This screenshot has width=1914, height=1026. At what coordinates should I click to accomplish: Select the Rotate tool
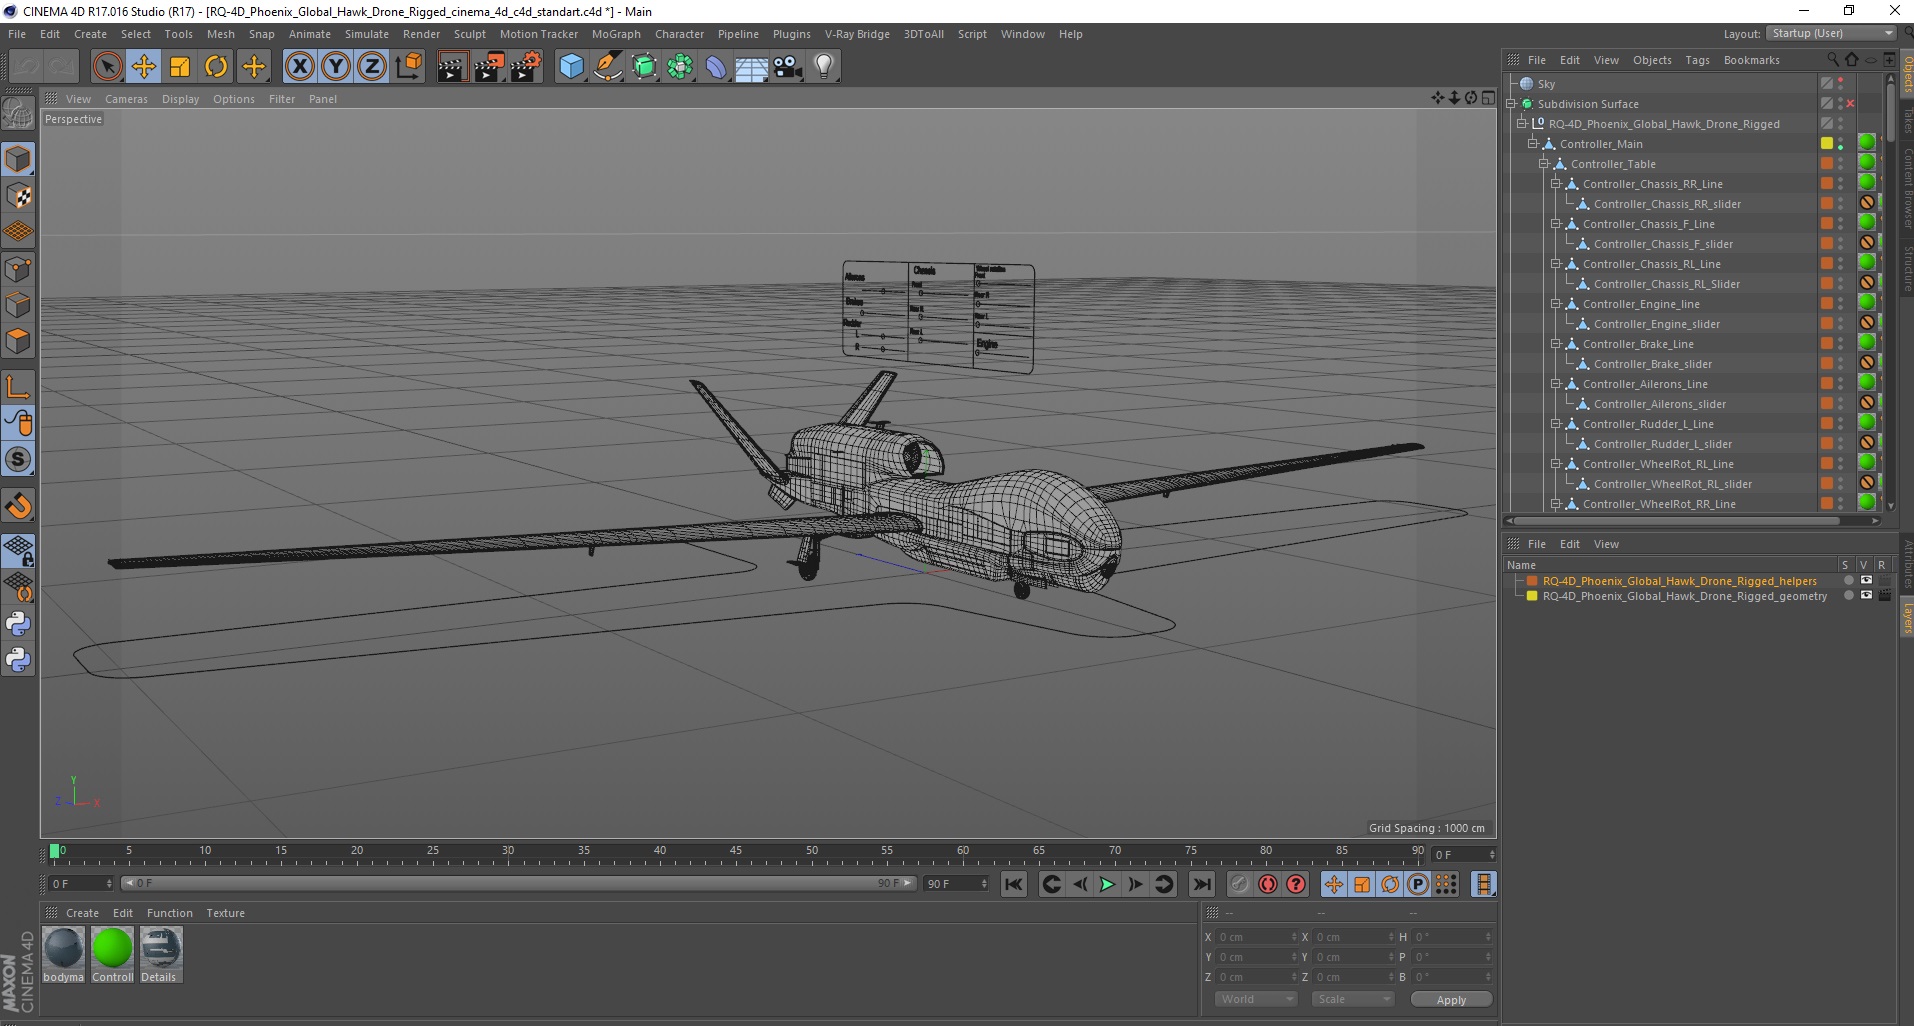(x=216, y=67)
